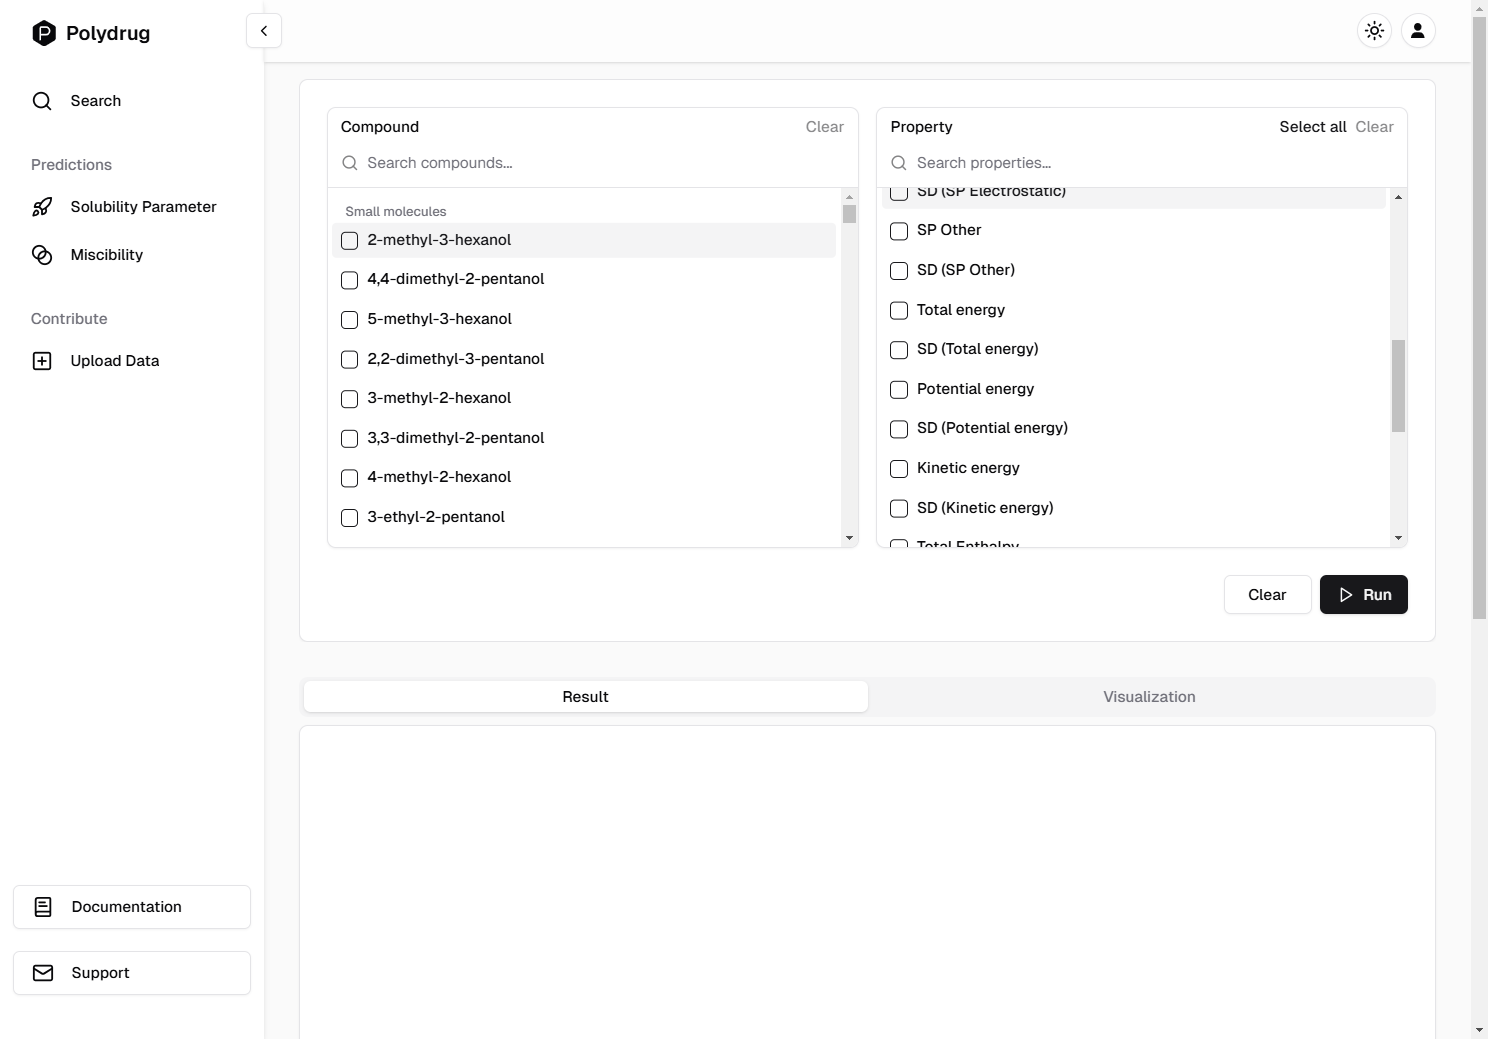This screenshot has width=1488, height=1039.
Task: Select the Result tab
Action: pyautogui.click(x=585, y=697)
